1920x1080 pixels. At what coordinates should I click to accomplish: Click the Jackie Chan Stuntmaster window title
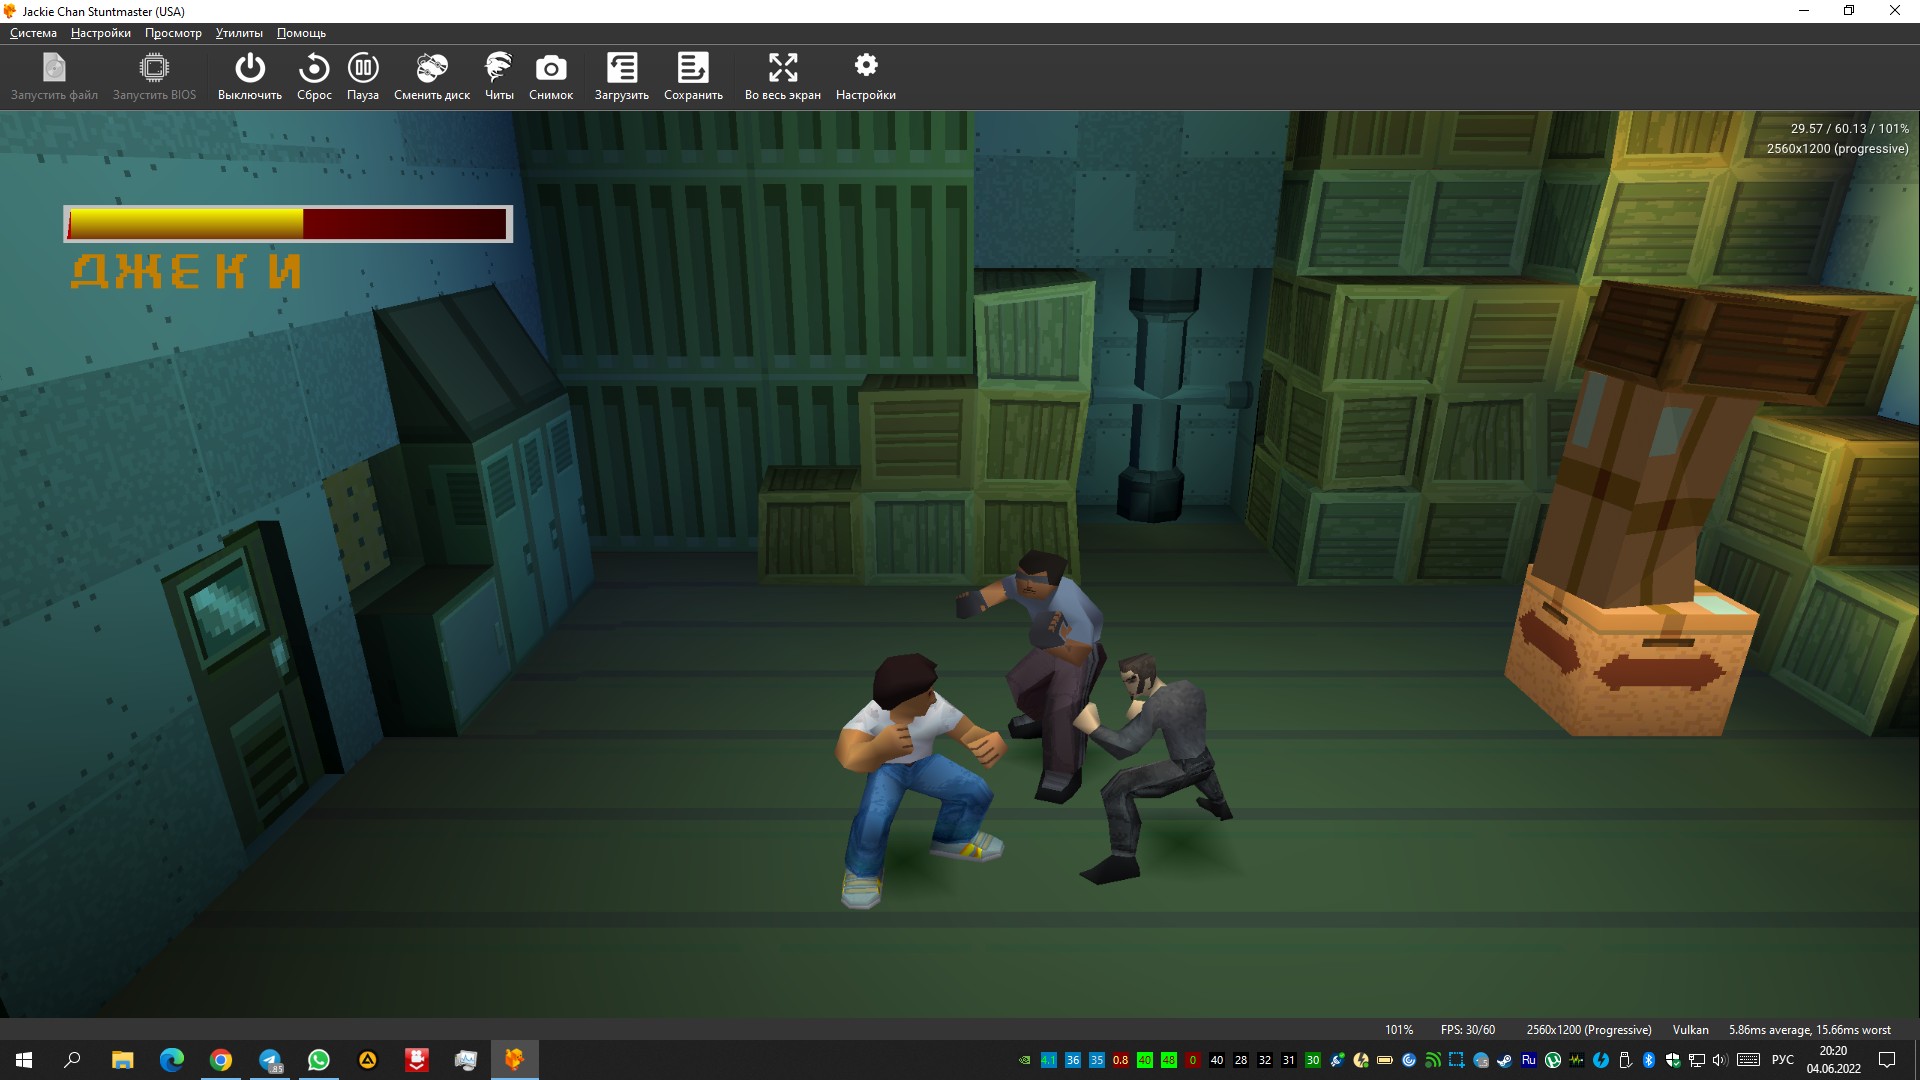[104, 12]
